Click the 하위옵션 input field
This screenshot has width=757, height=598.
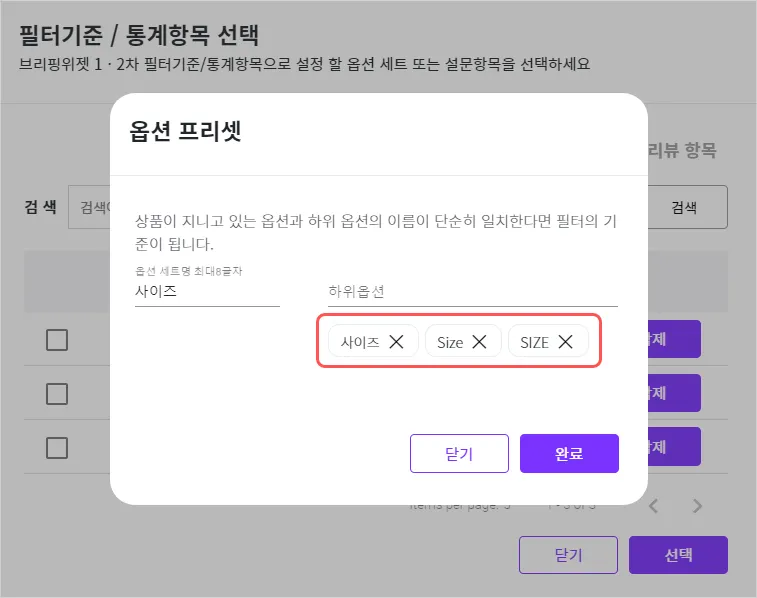pos(472,292)
